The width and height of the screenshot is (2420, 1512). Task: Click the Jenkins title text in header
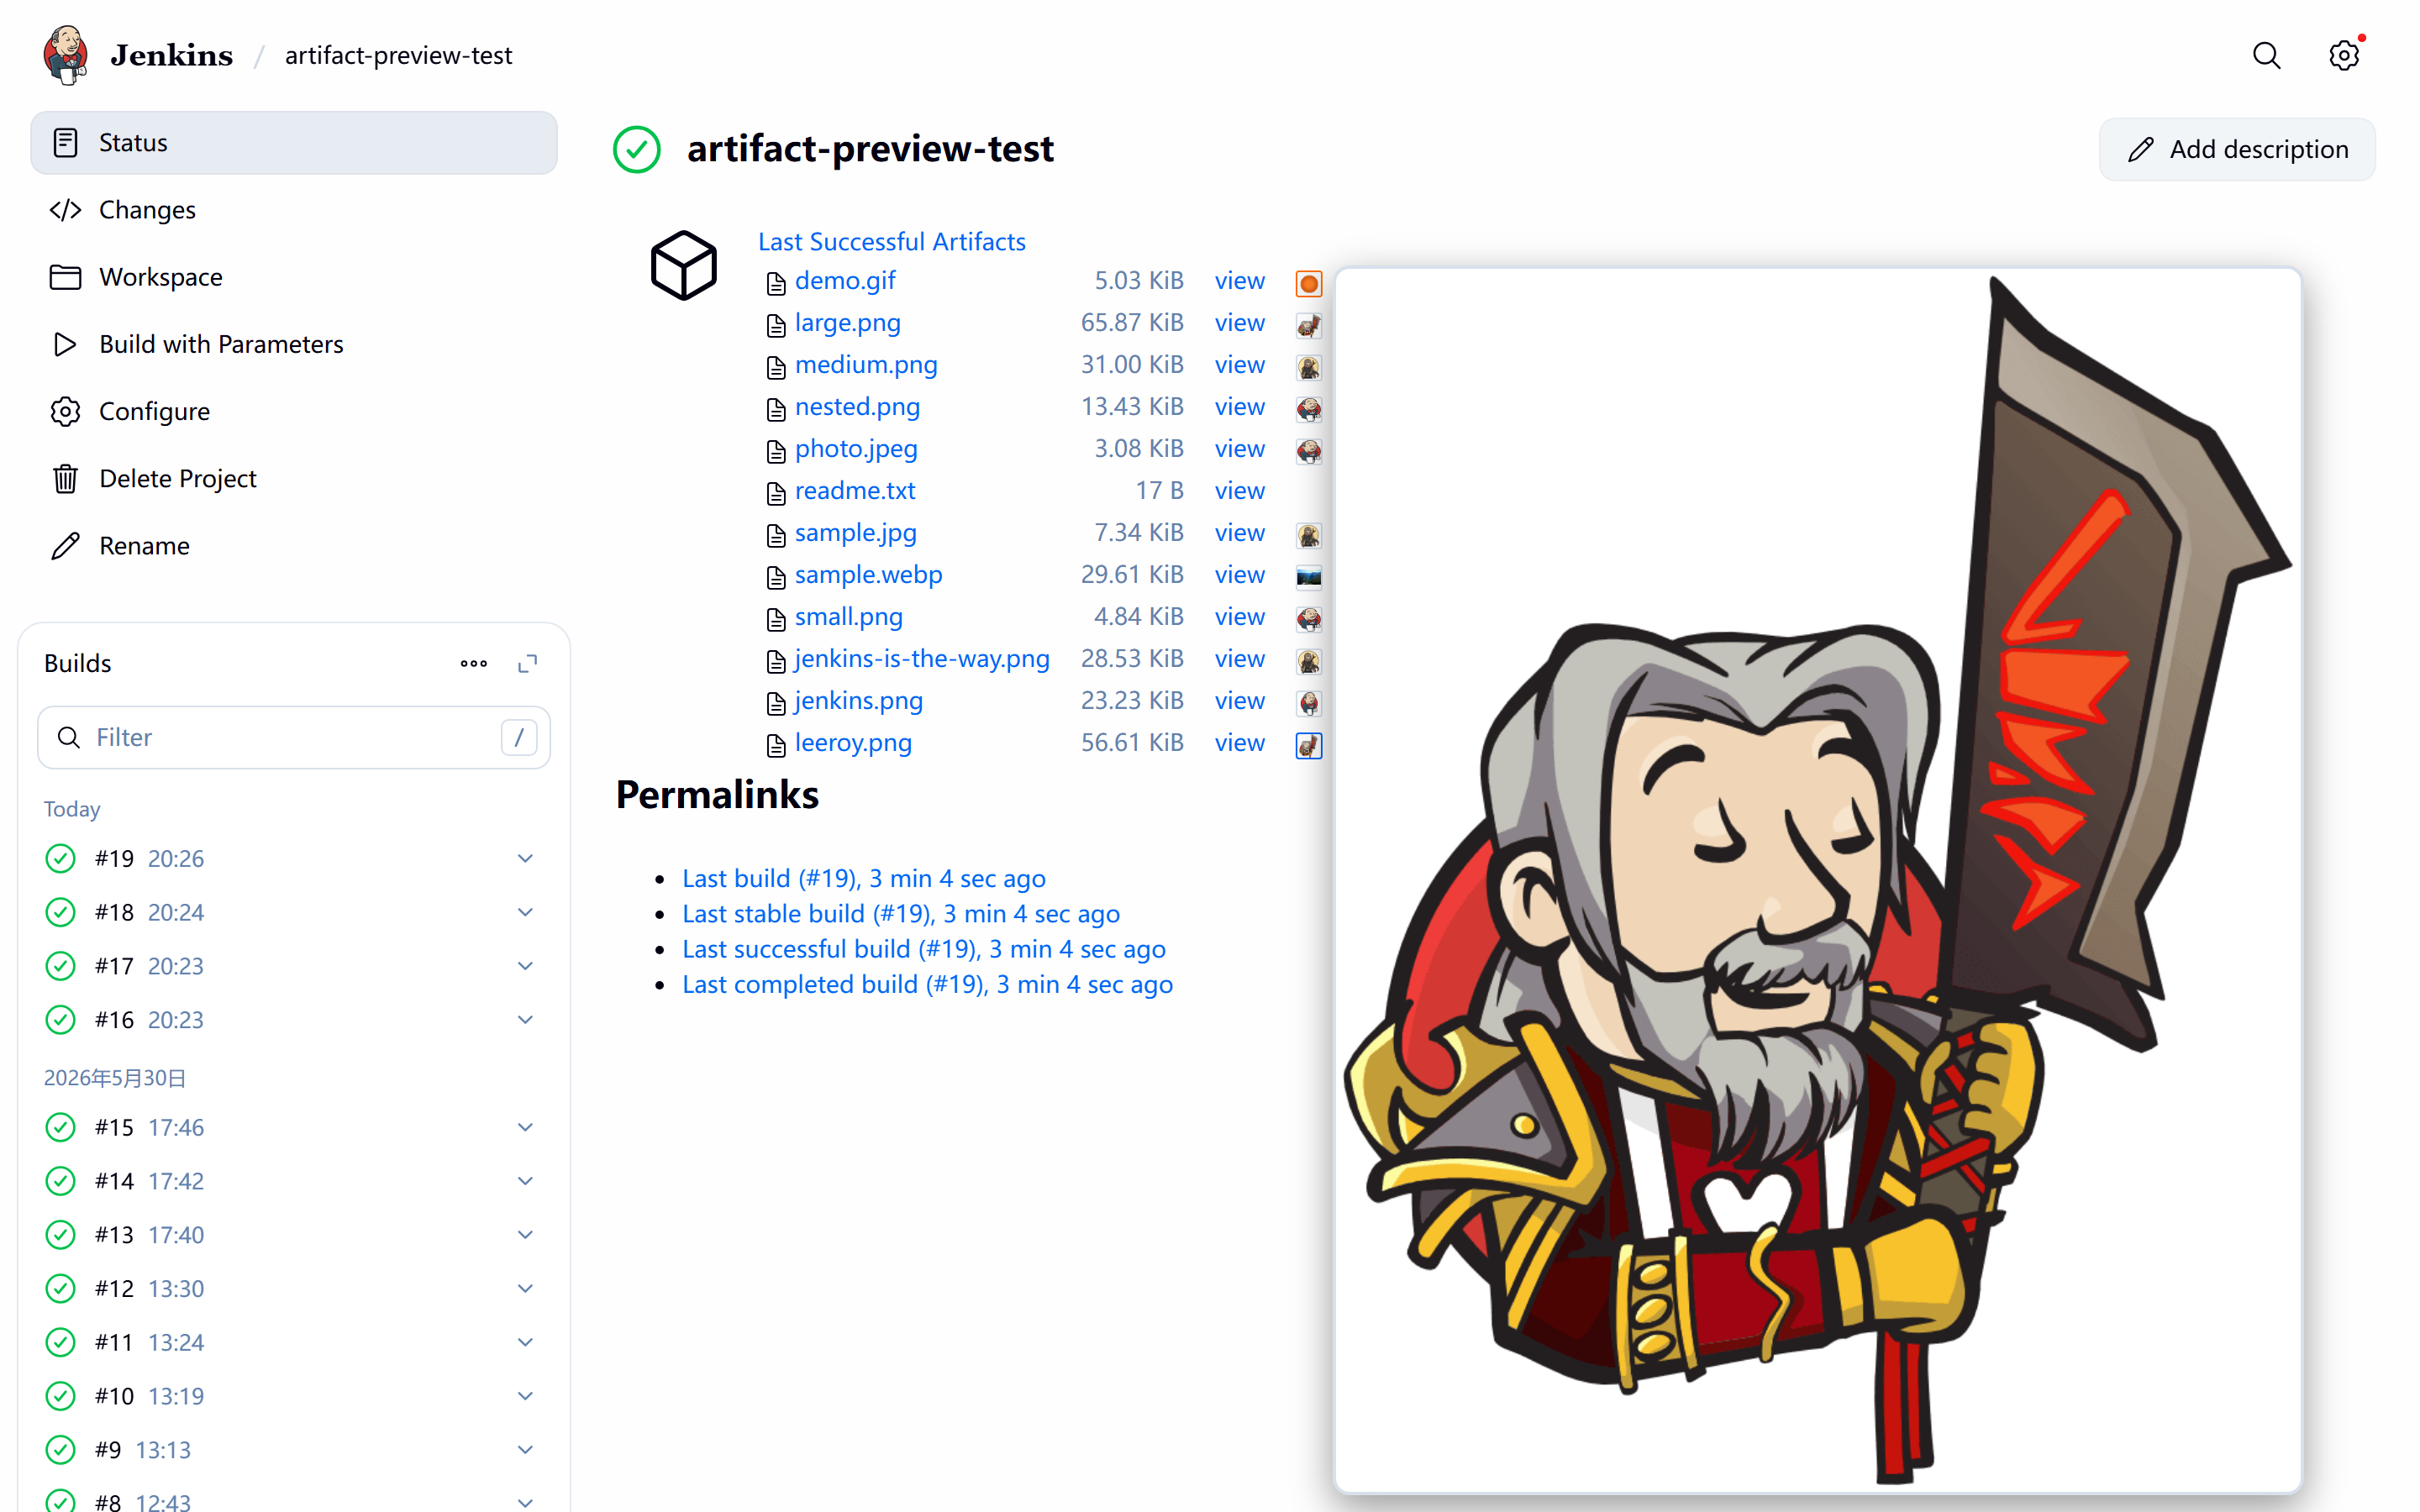tap(172, 55)
